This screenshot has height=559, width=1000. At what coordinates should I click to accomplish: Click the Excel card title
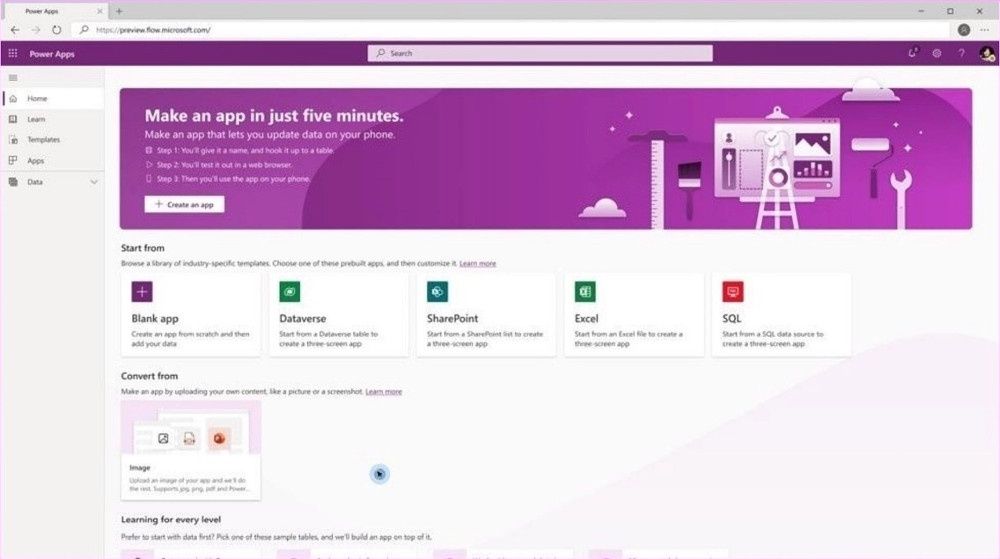click(x=586, y=319)
